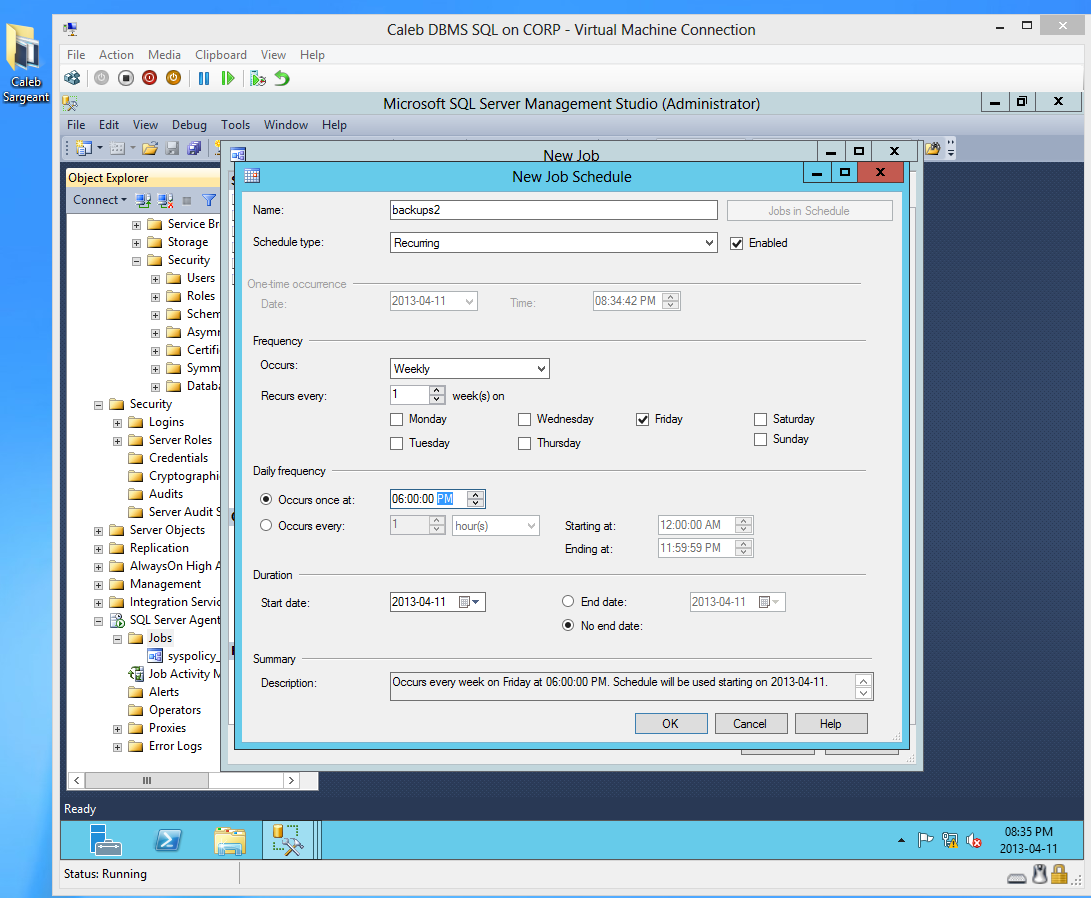This screenshot has height=898, width=1091.
Task: Check the Thursday checkbox
Action: [x=525, y=443]
